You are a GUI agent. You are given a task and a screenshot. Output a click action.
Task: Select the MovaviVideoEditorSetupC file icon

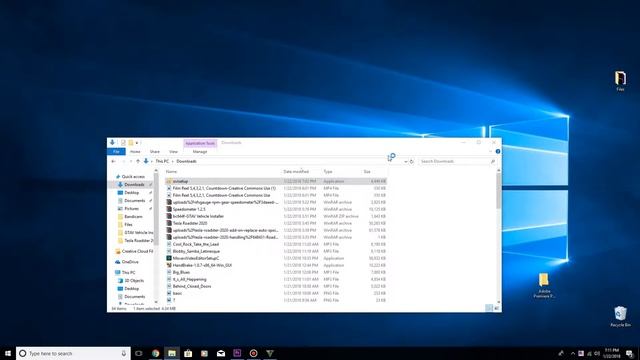169,258
